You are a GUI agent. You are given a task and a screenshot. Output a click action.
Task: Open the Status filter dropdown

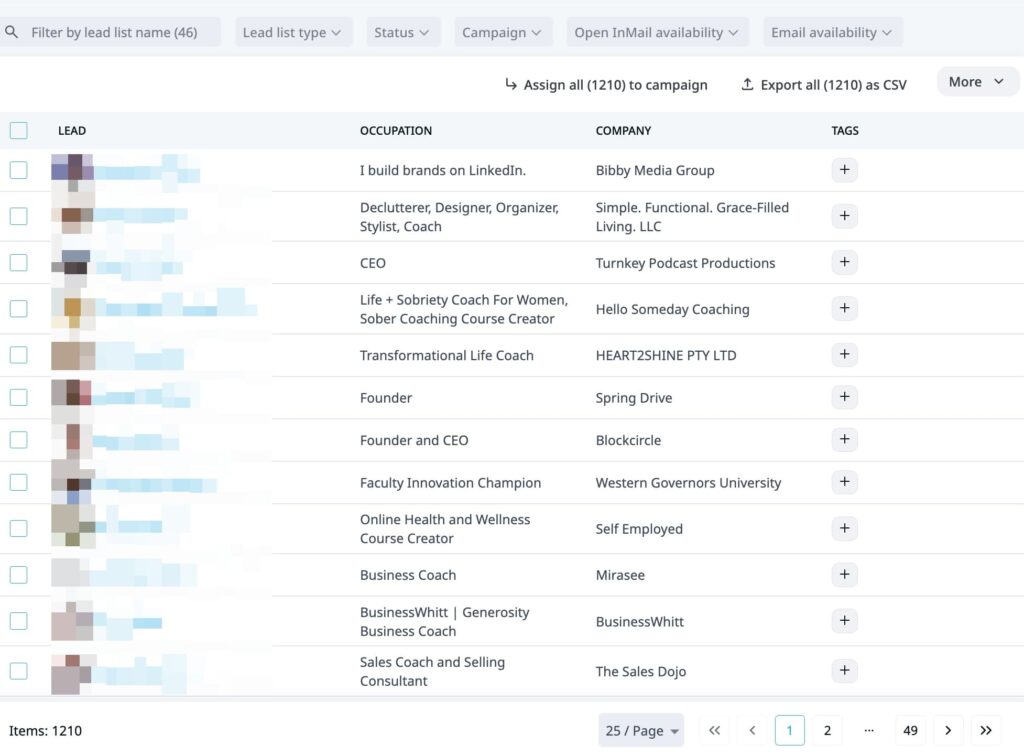(x=402, y=32)
